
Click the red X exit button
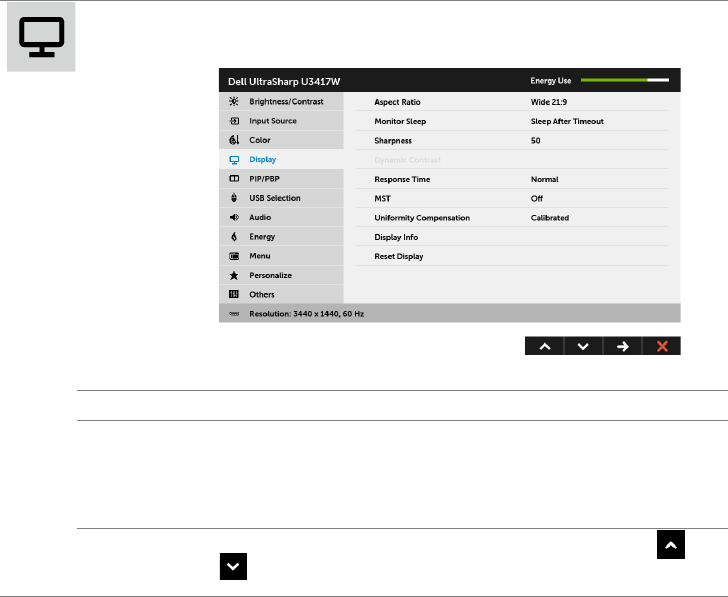tap(662, 346)
